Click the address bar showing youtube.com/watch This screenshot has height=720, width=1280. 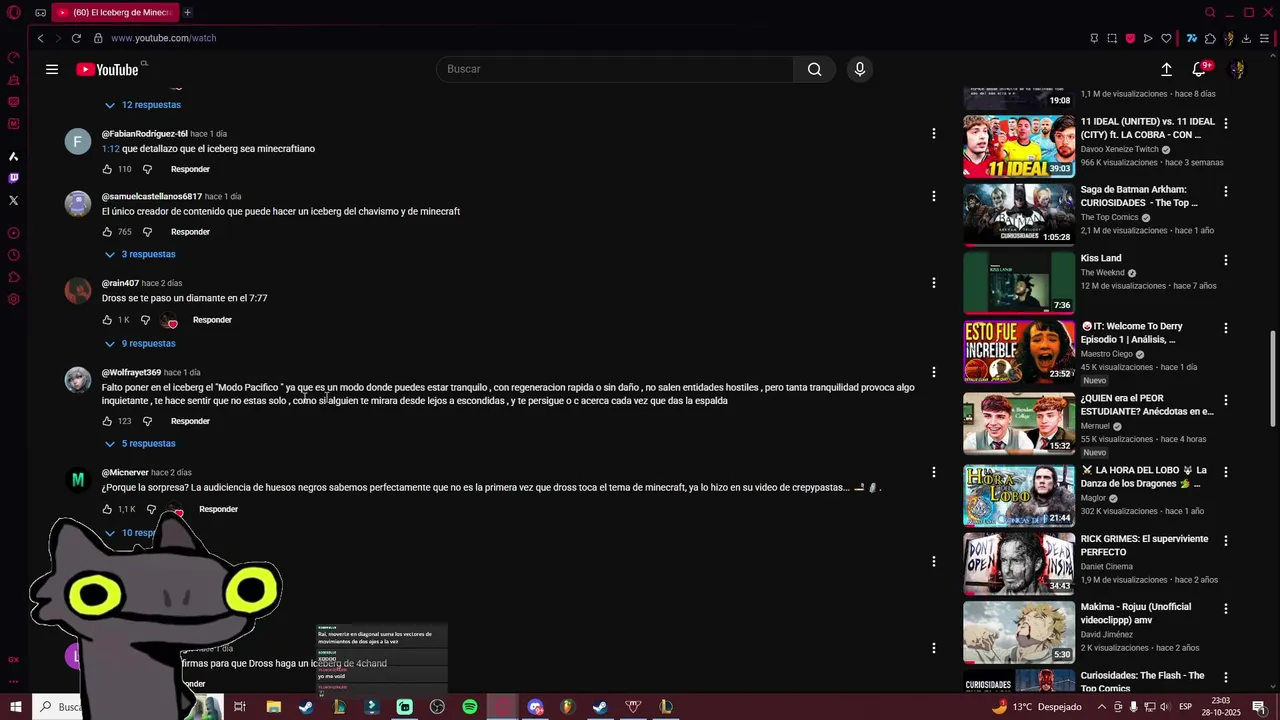163,38
